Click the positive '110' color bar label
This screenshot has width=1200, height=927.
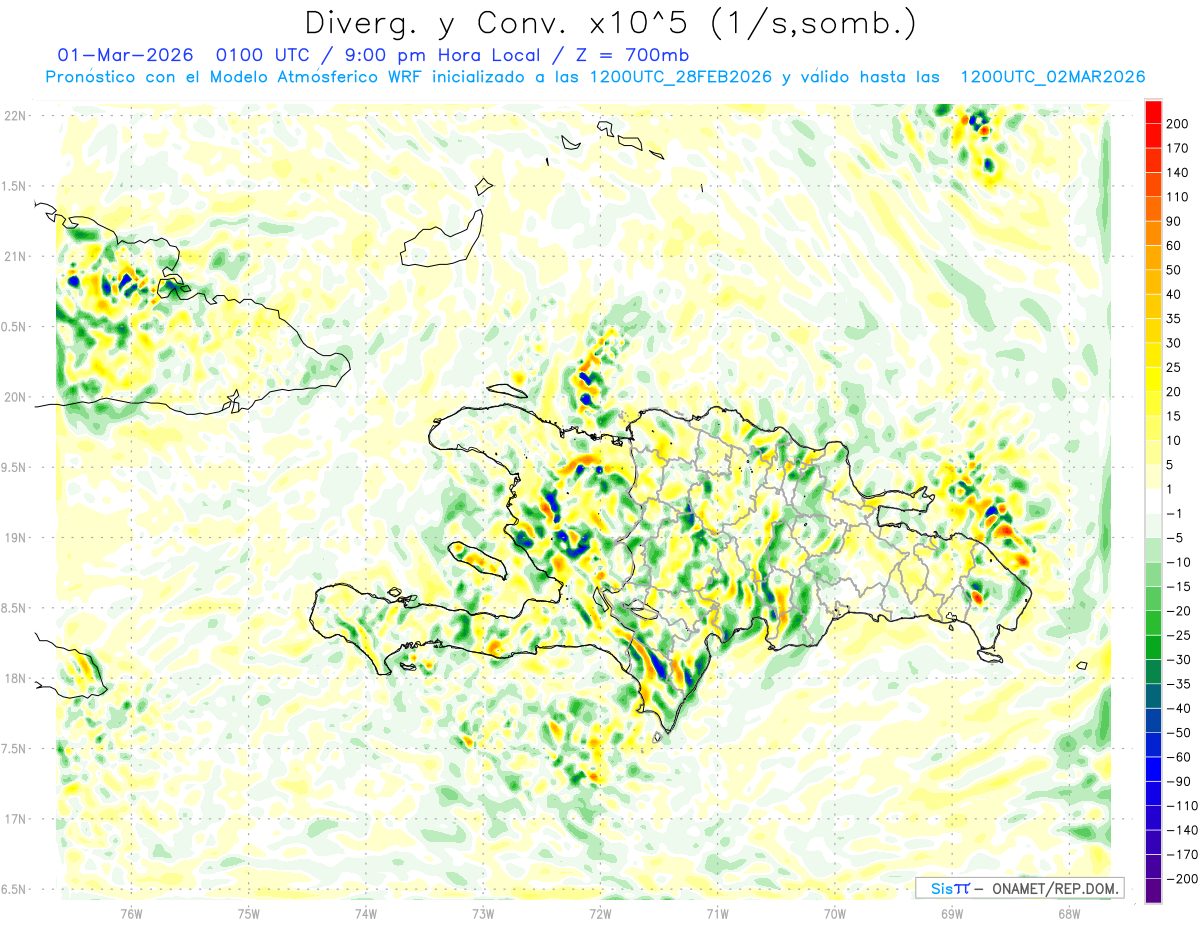pos(1178,197)
